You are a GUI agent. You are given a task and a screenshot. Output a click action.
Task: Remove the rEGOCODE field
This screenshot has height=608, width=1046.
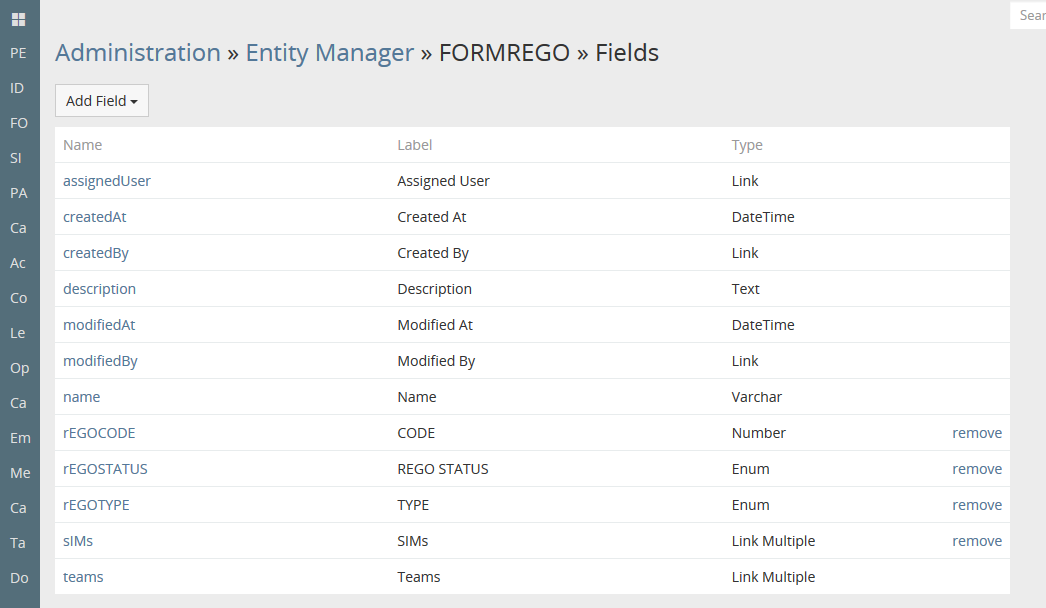point(976,433)
